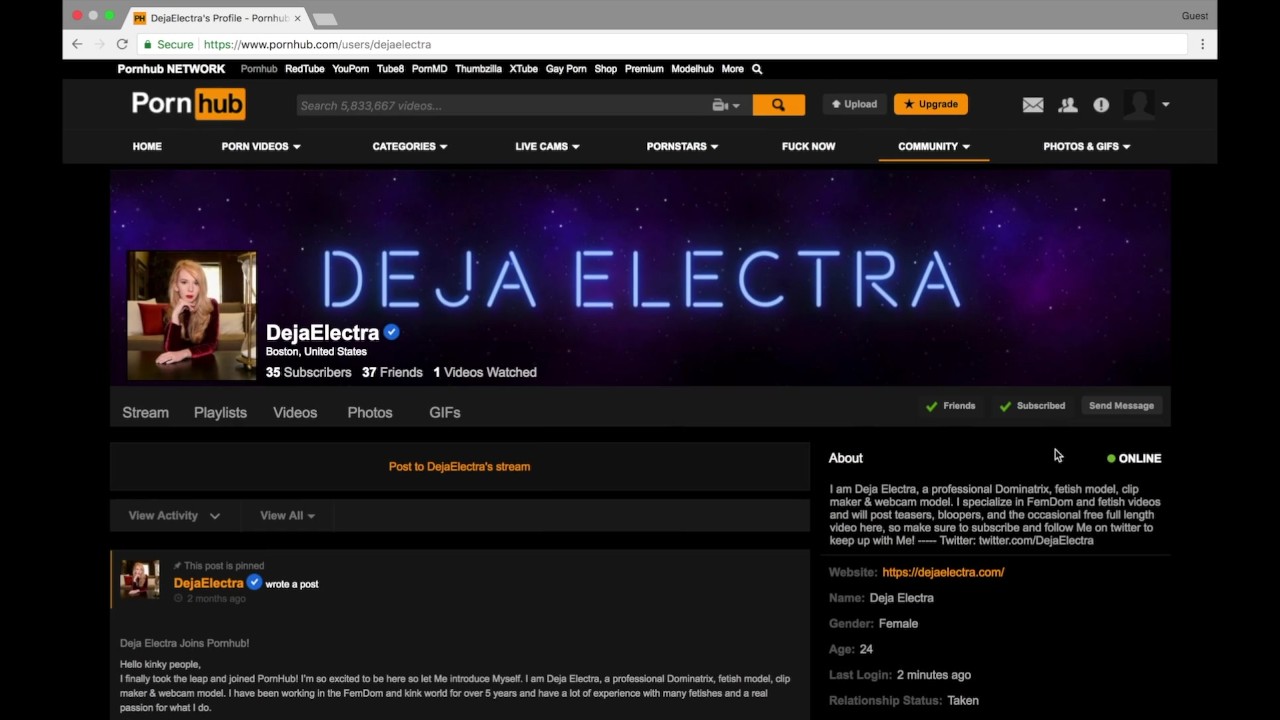Expand the View Activity dropdown
The width and height of the screenshot is (1280, 720).
tap(174, 516)
